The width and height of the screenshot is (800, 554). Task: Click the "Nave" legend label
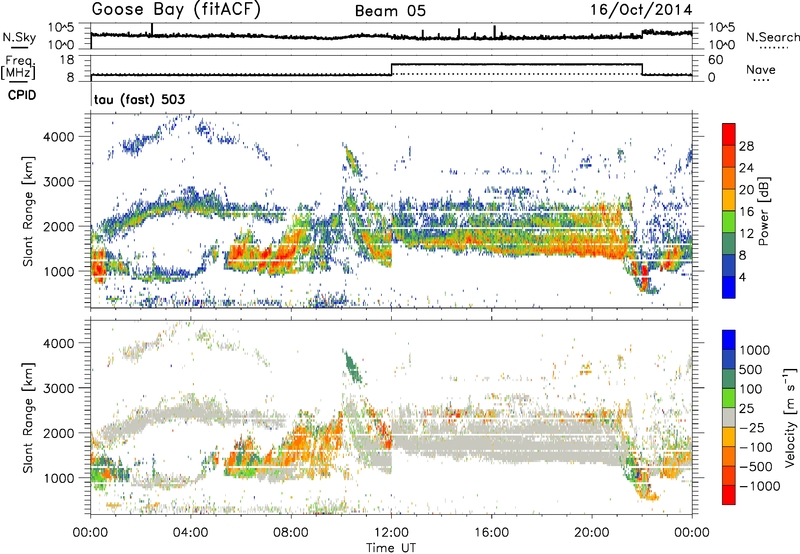click(761, 69)
